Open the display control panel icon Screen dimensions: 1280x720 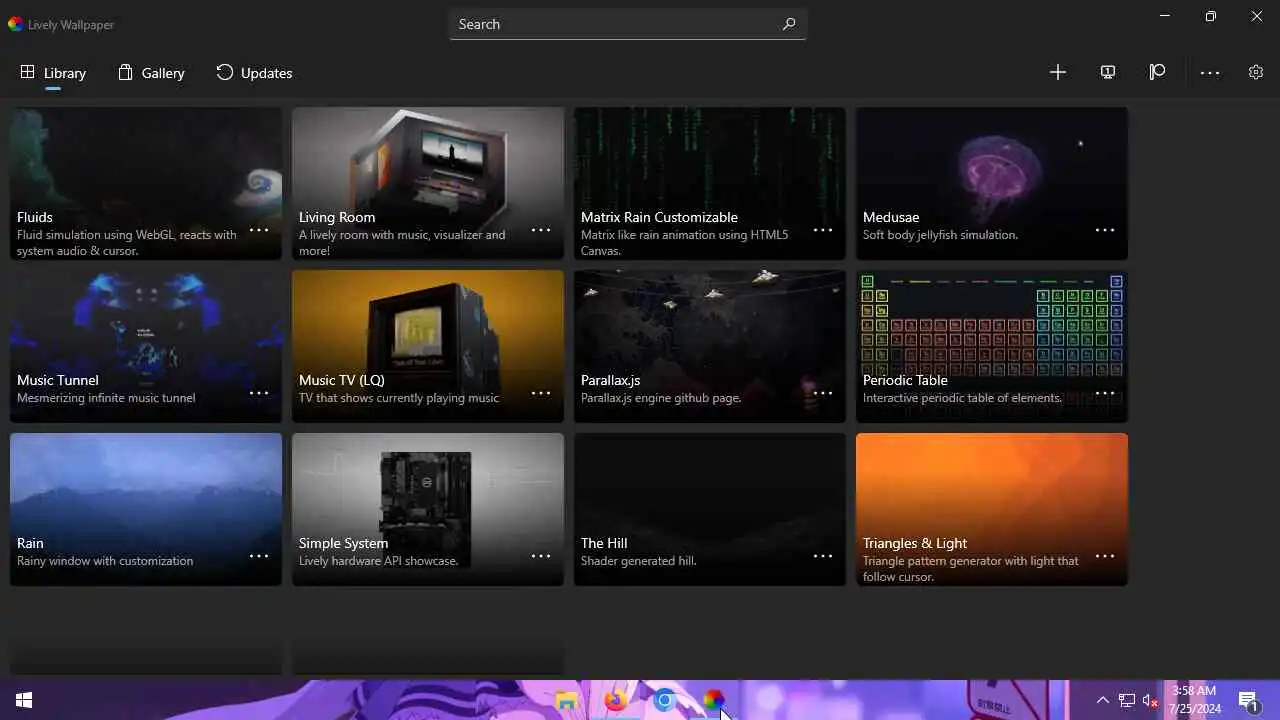1108,72
